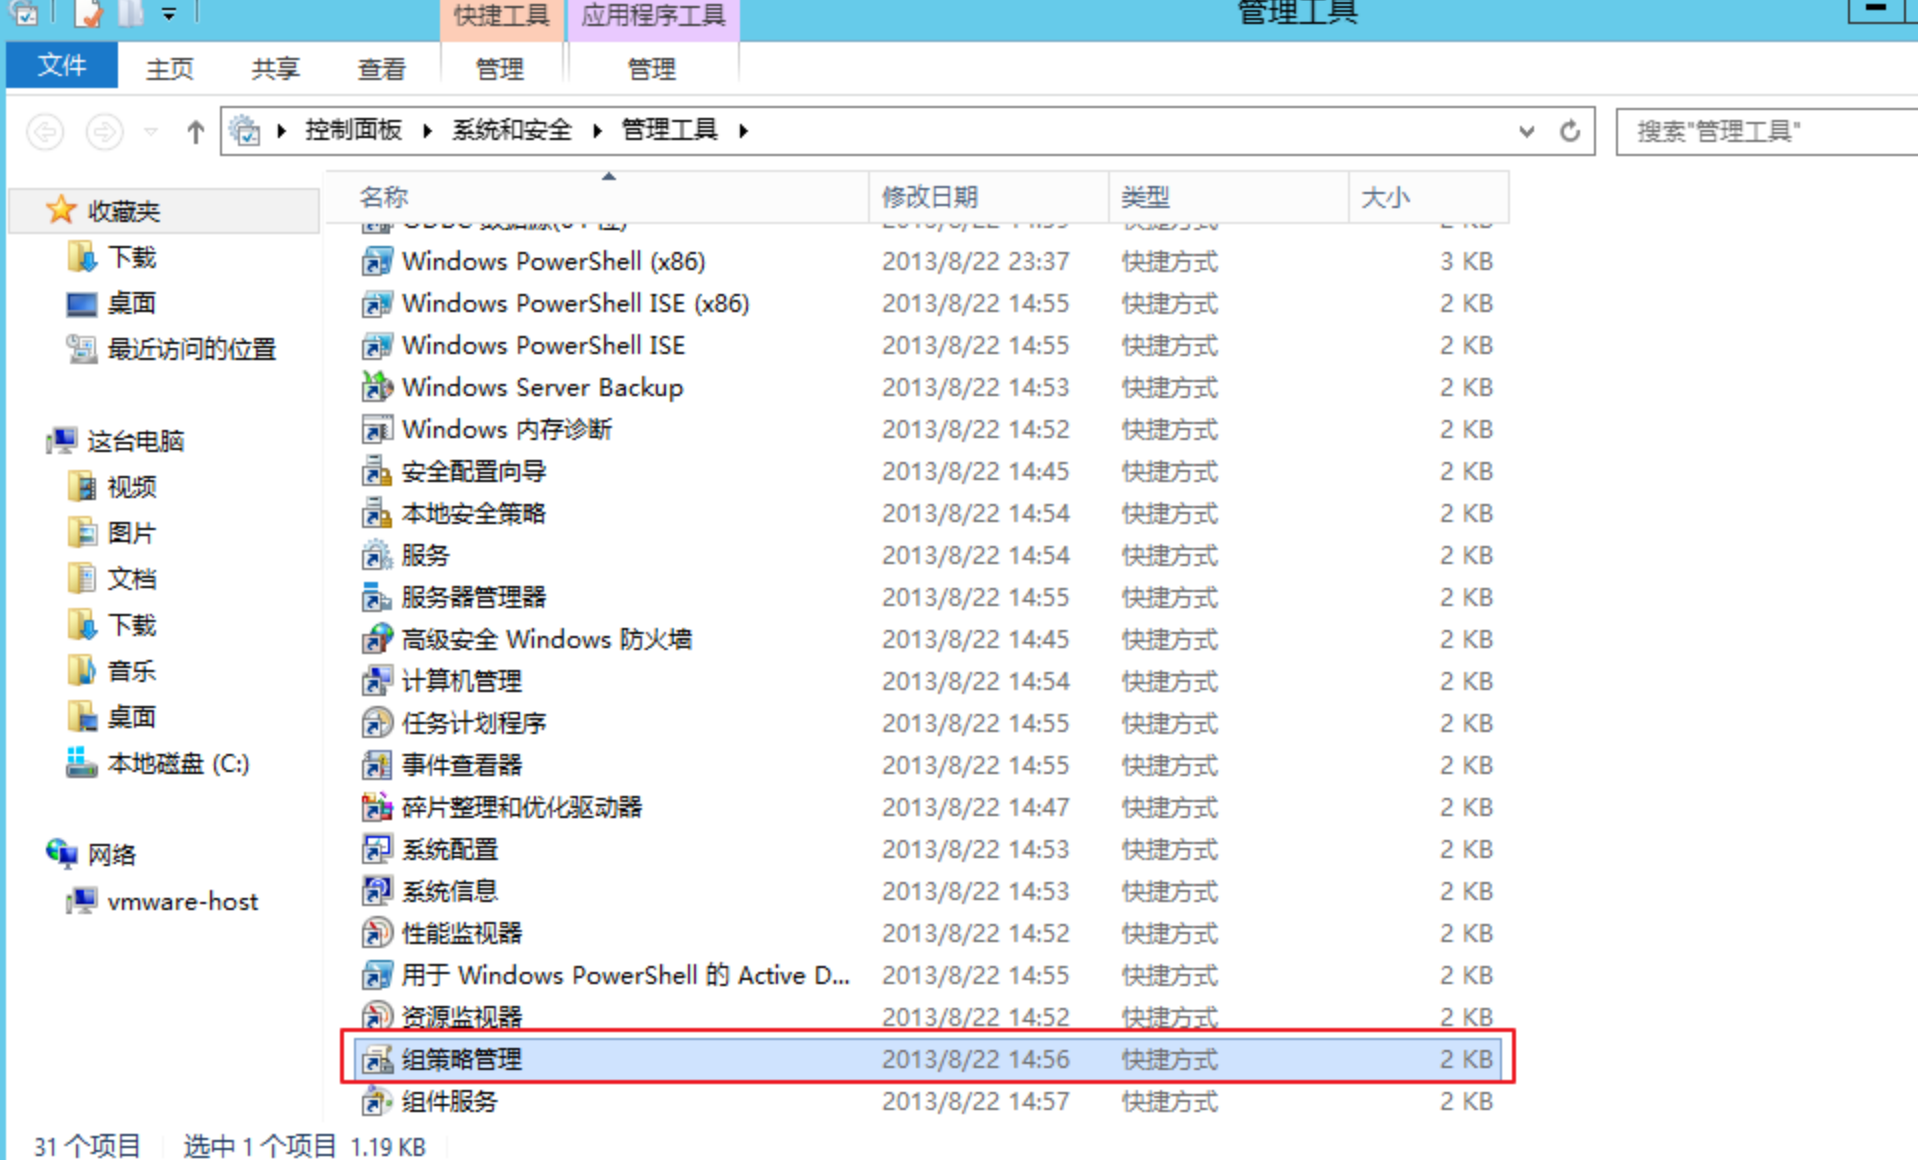Click the 安全配置向导 icon
1918x1160 pixels.
[x=377, y=472]
